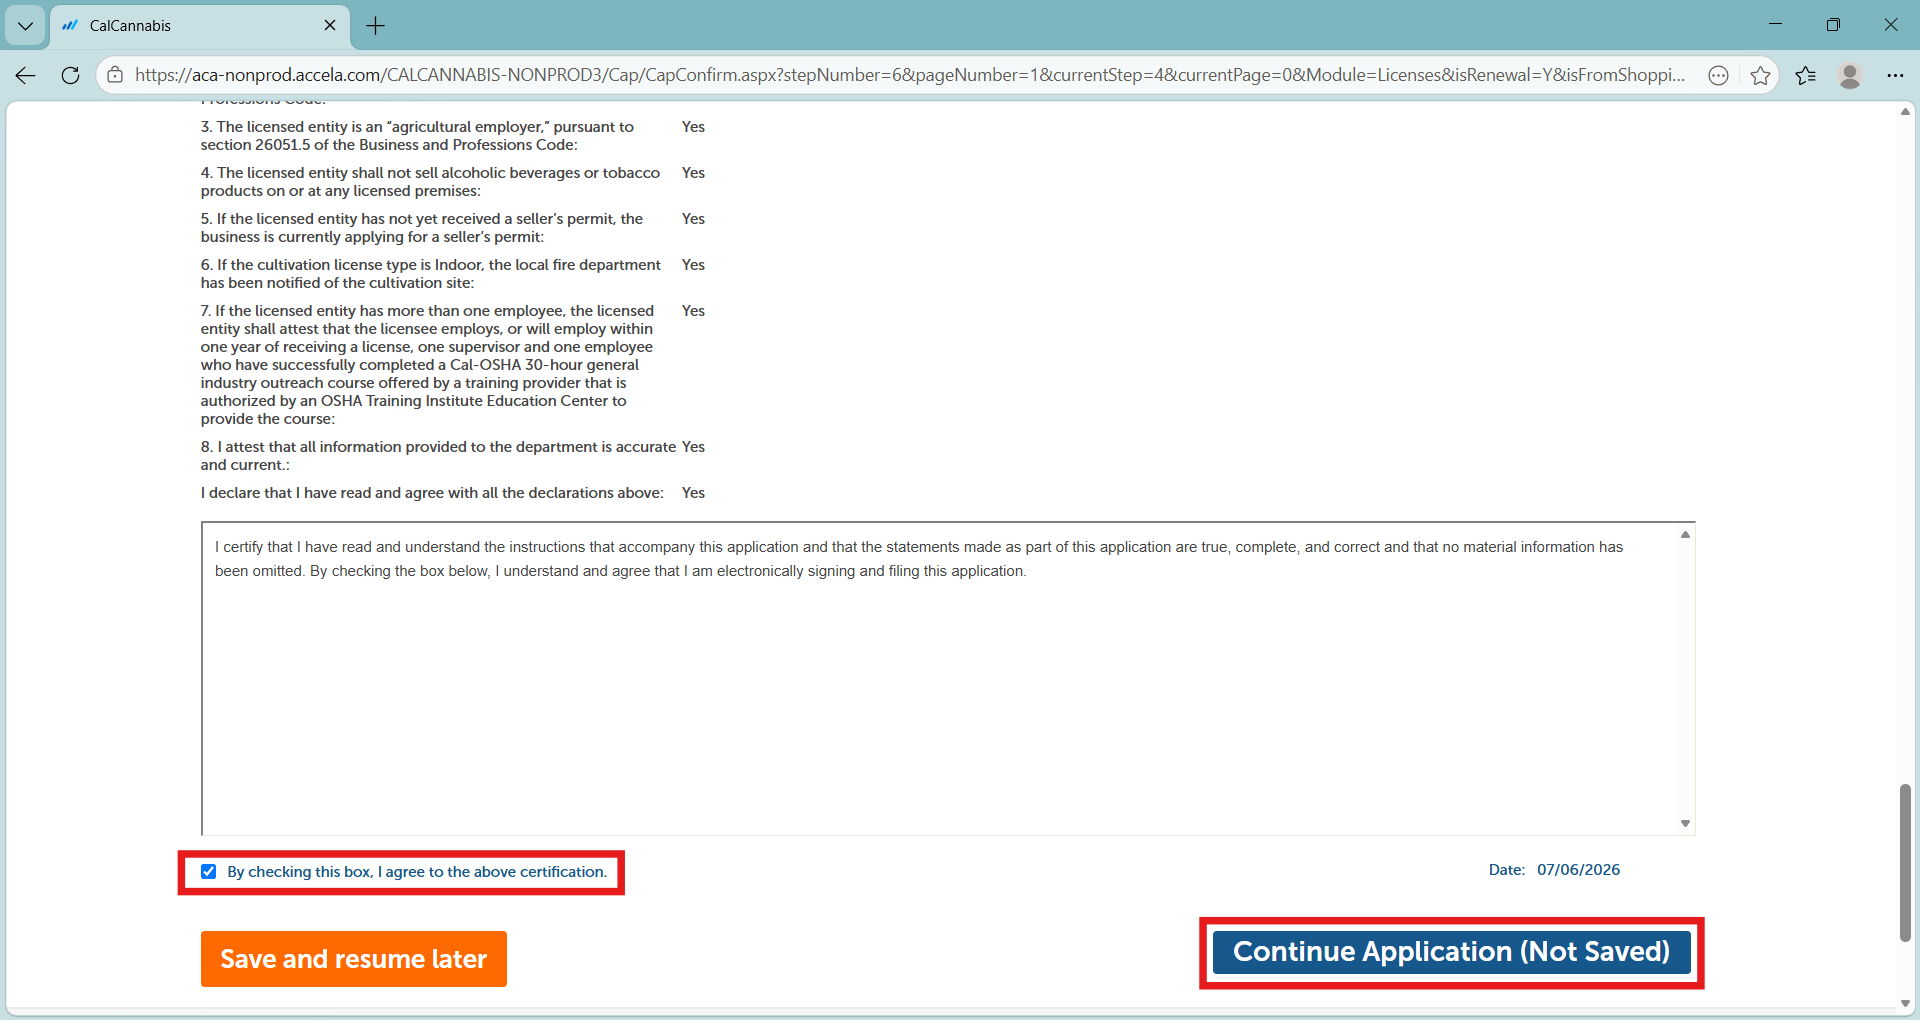The image size is (1920, 1020).
Task: Open browser Settings and more menu
Action: [1895, 75]
